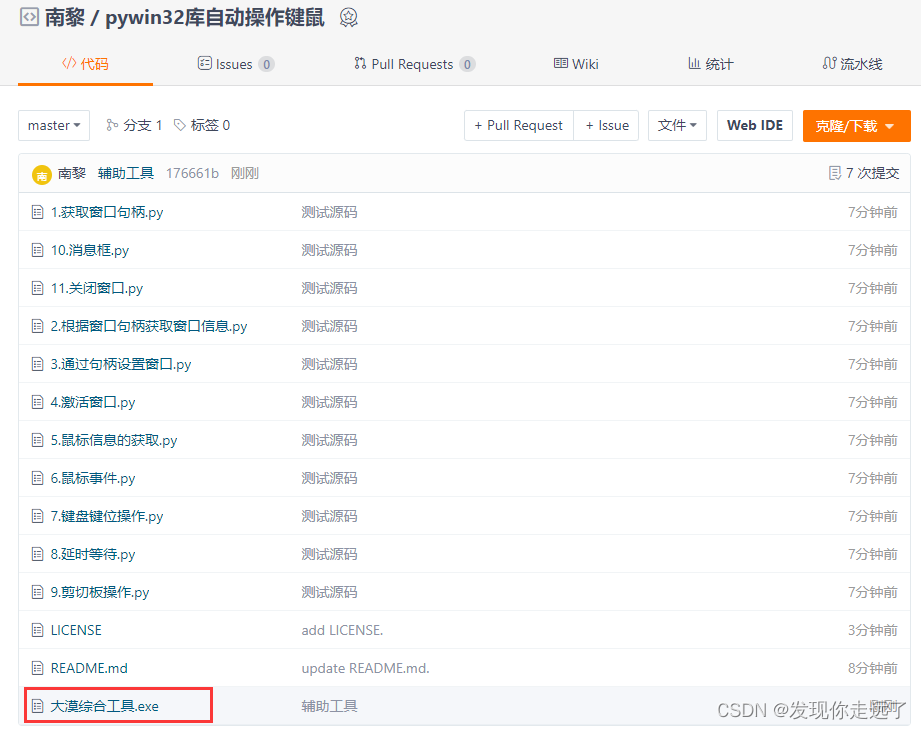Click the tag icon beside 标签 0
The height and width of the screenshot is (729, 921).
pos(180,125)
